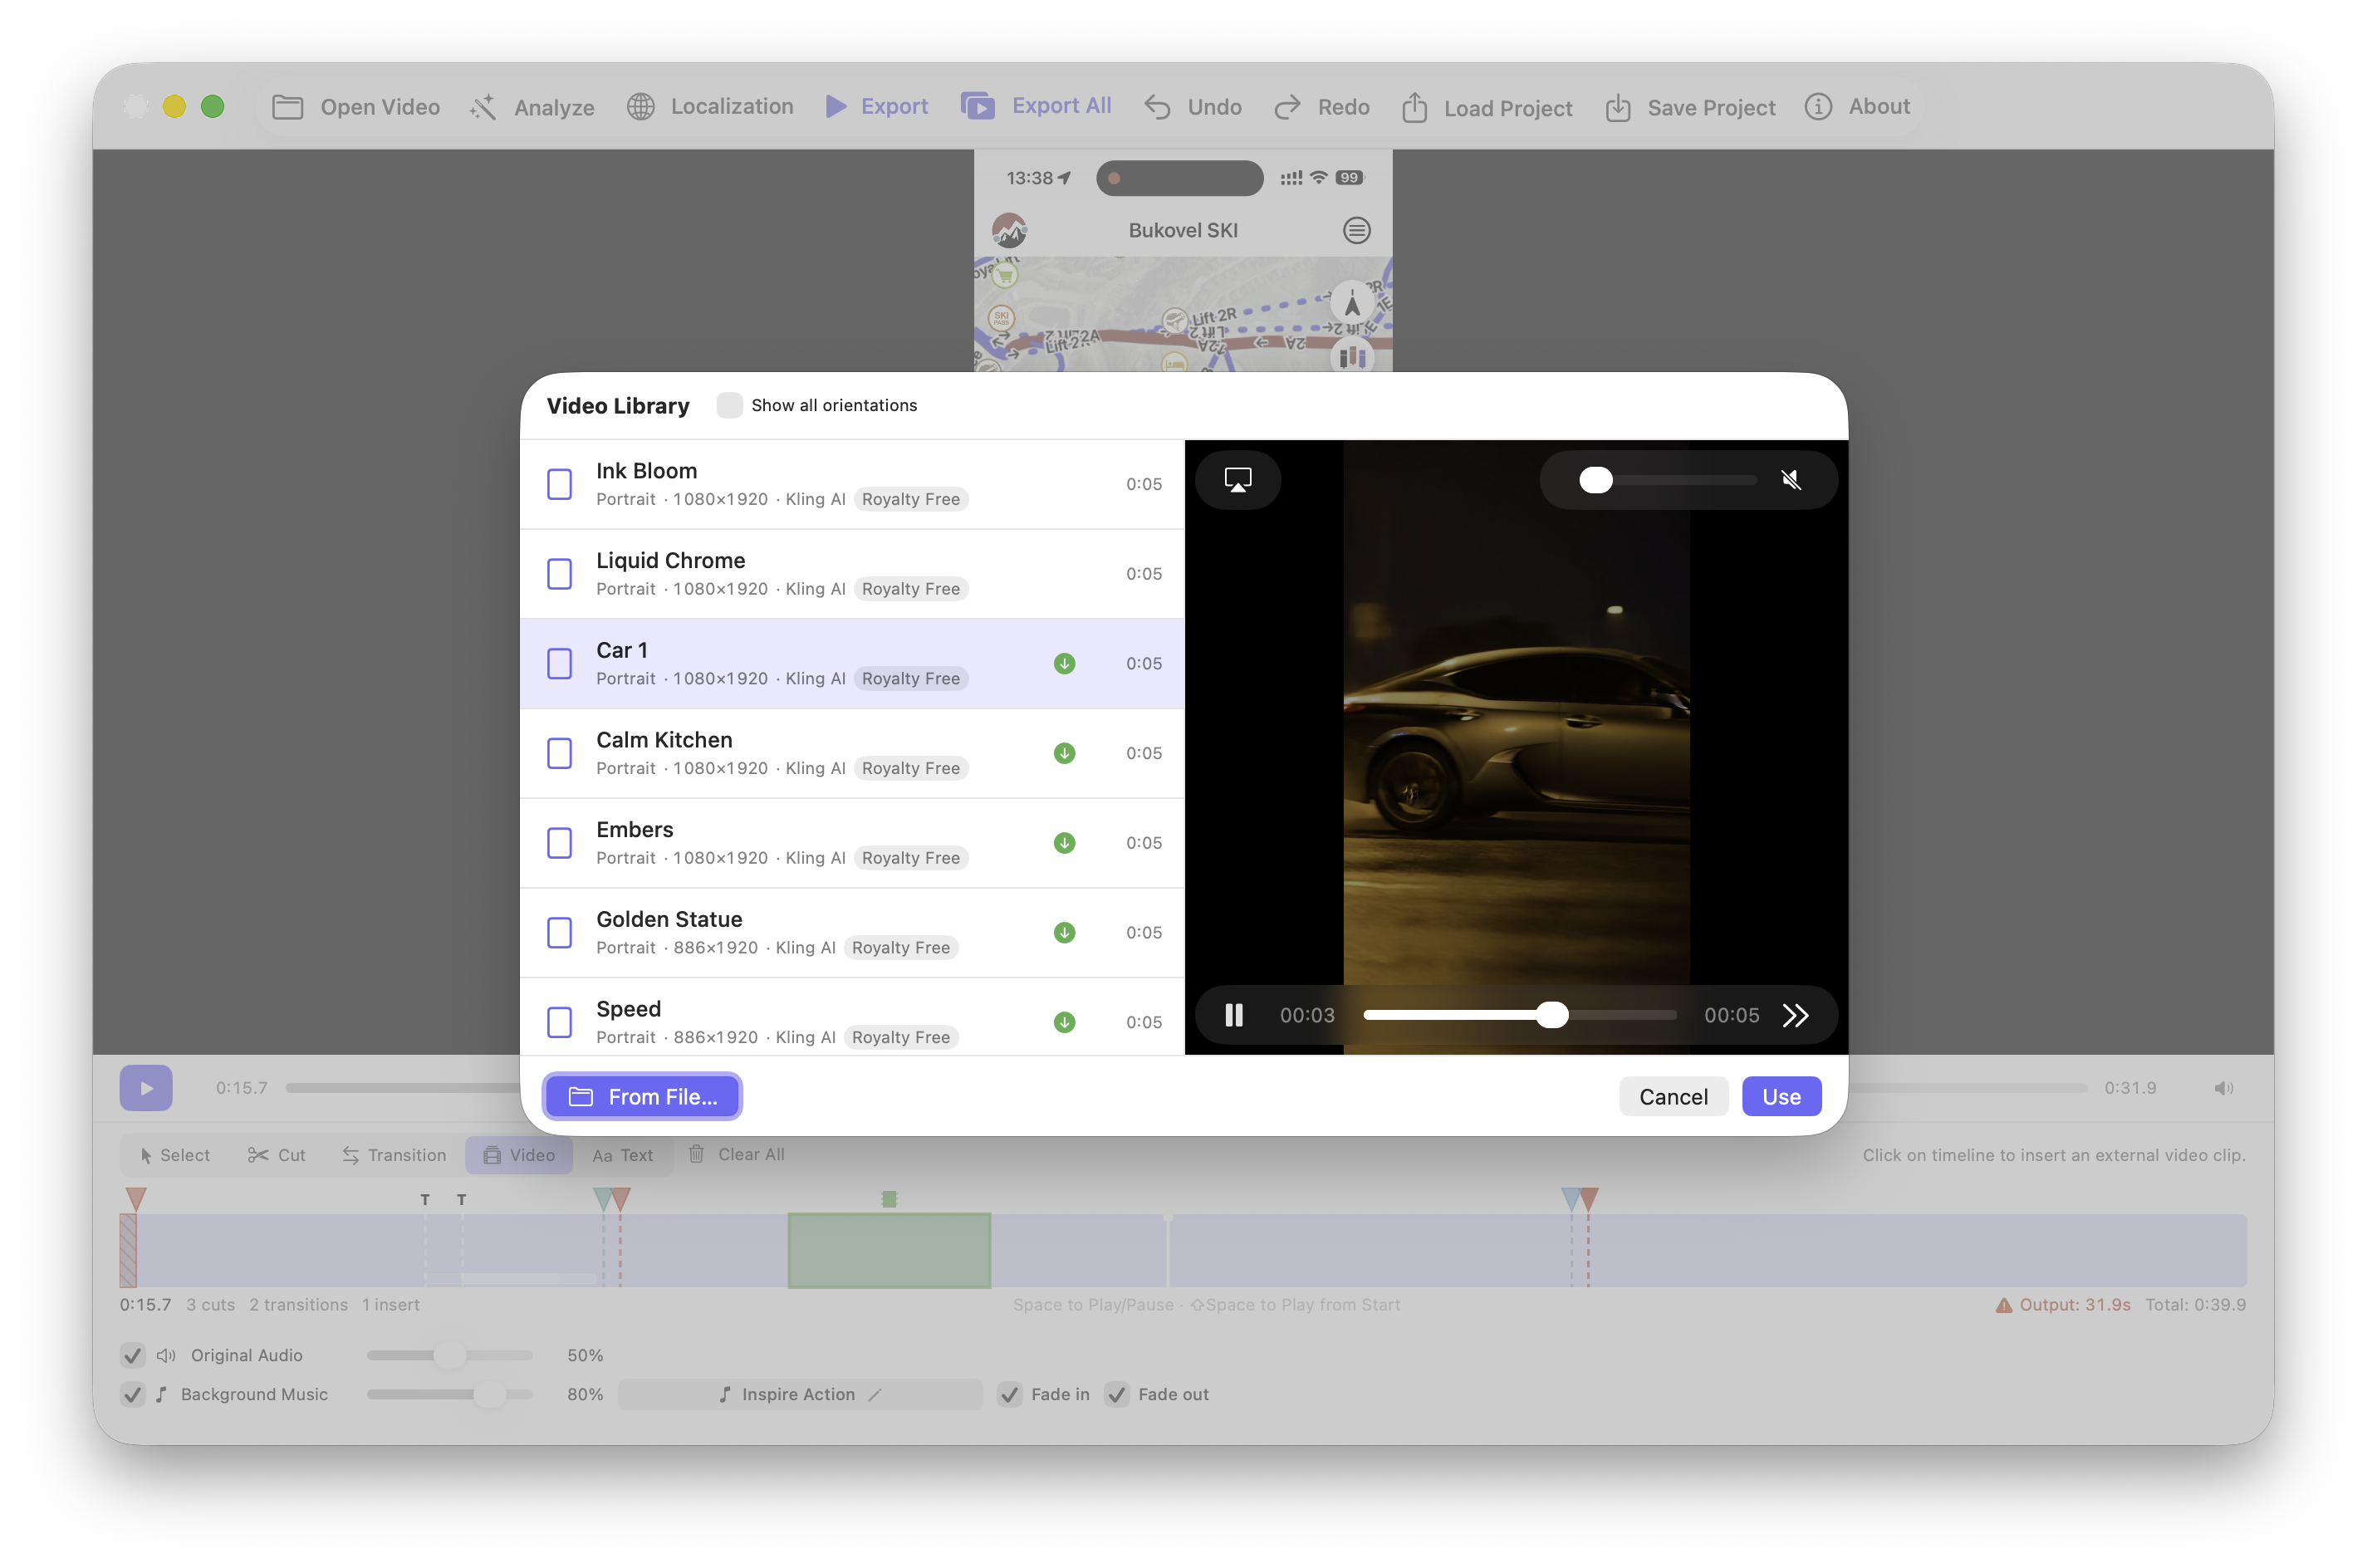Screen dimensions: 2367x1568
Task: Toggle the Fade out checkbox
Action: 1117,1394
